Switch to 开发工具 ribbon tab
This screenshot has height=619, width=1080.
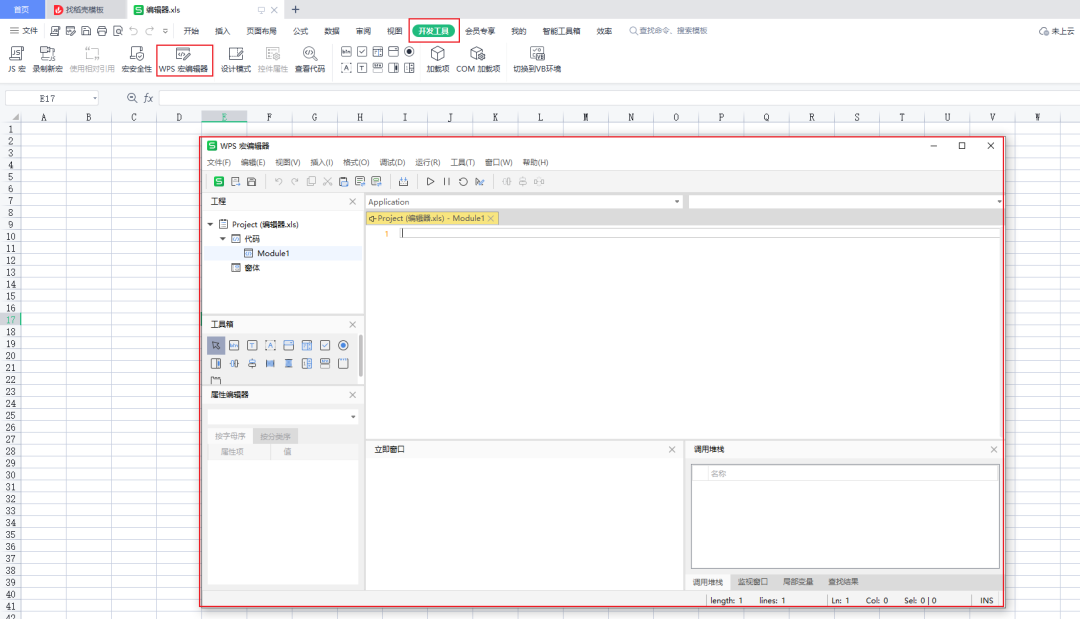(x=433, y=31)
